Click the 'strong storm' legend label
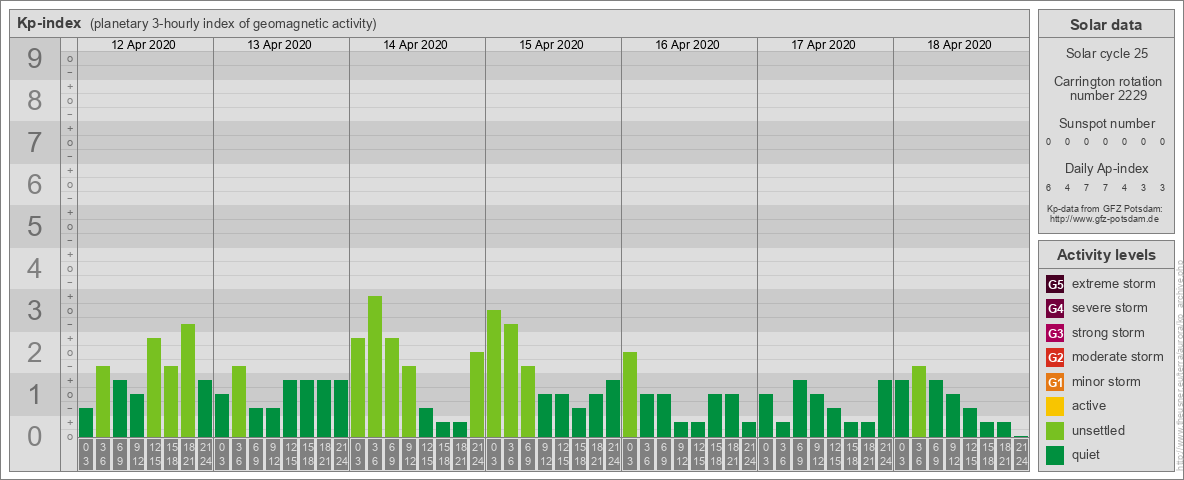Screen dimensions: 1184x480 1108,332
